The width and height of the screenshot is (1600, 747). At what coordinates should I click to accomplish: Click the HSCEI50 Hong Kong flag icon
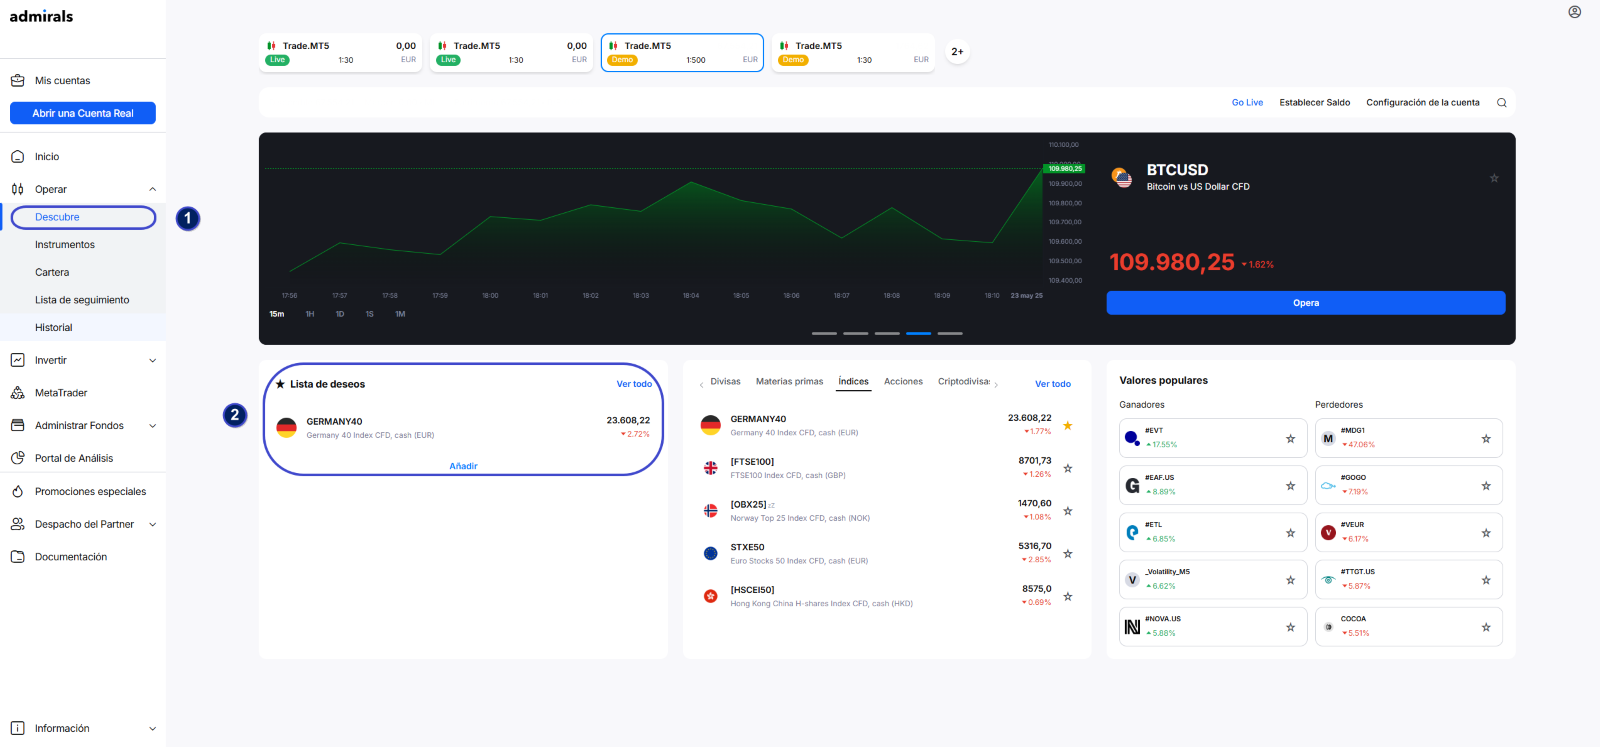[x=710, y=596]
